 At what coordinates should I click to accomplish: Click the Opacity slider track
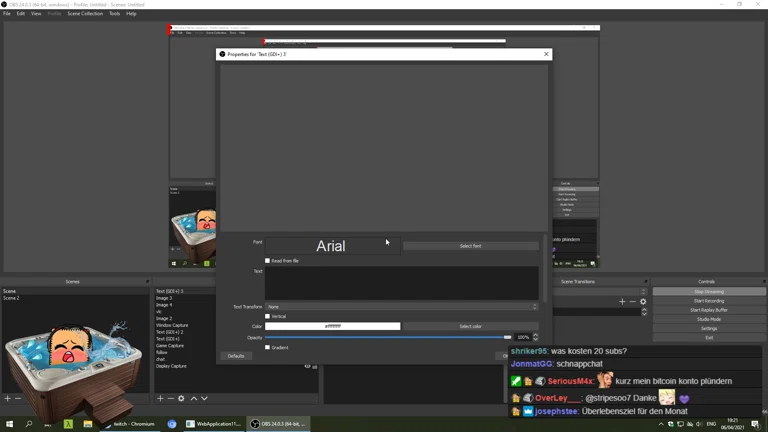390,337
